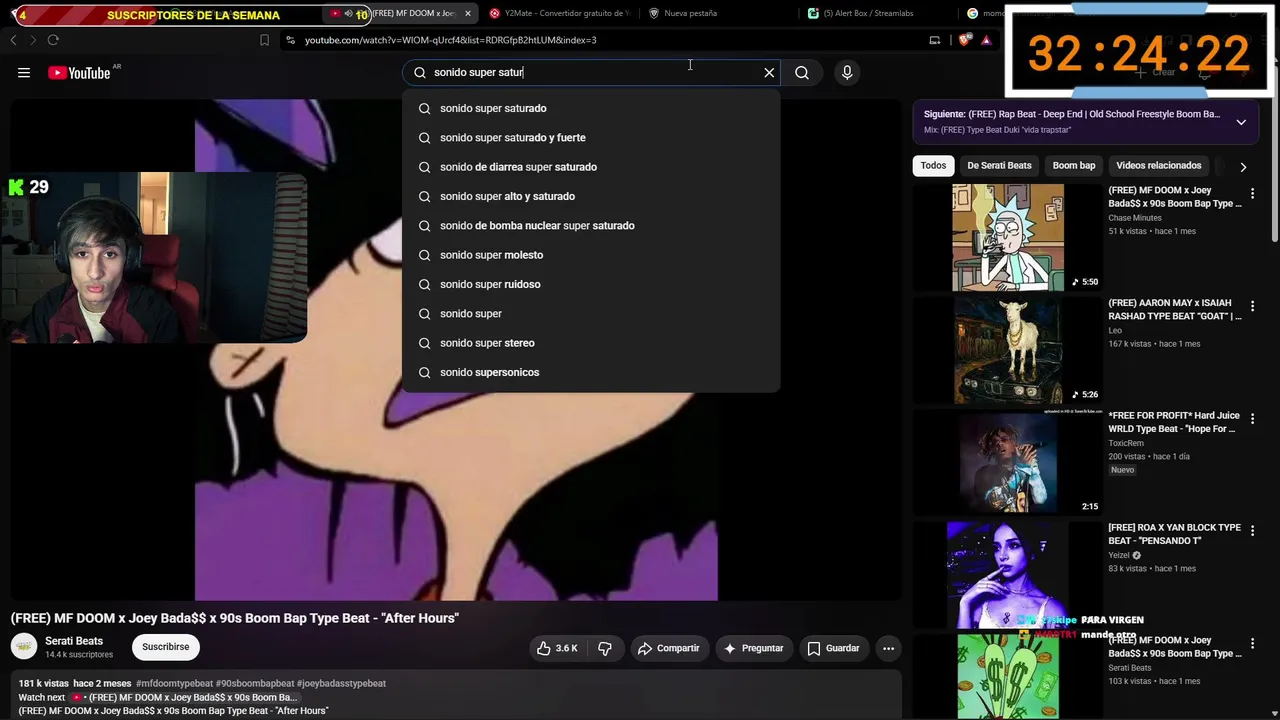The image size is (1280, 720).
Task: Choose suggestion 'sonido super saturado'
Action: click(591, 108)
